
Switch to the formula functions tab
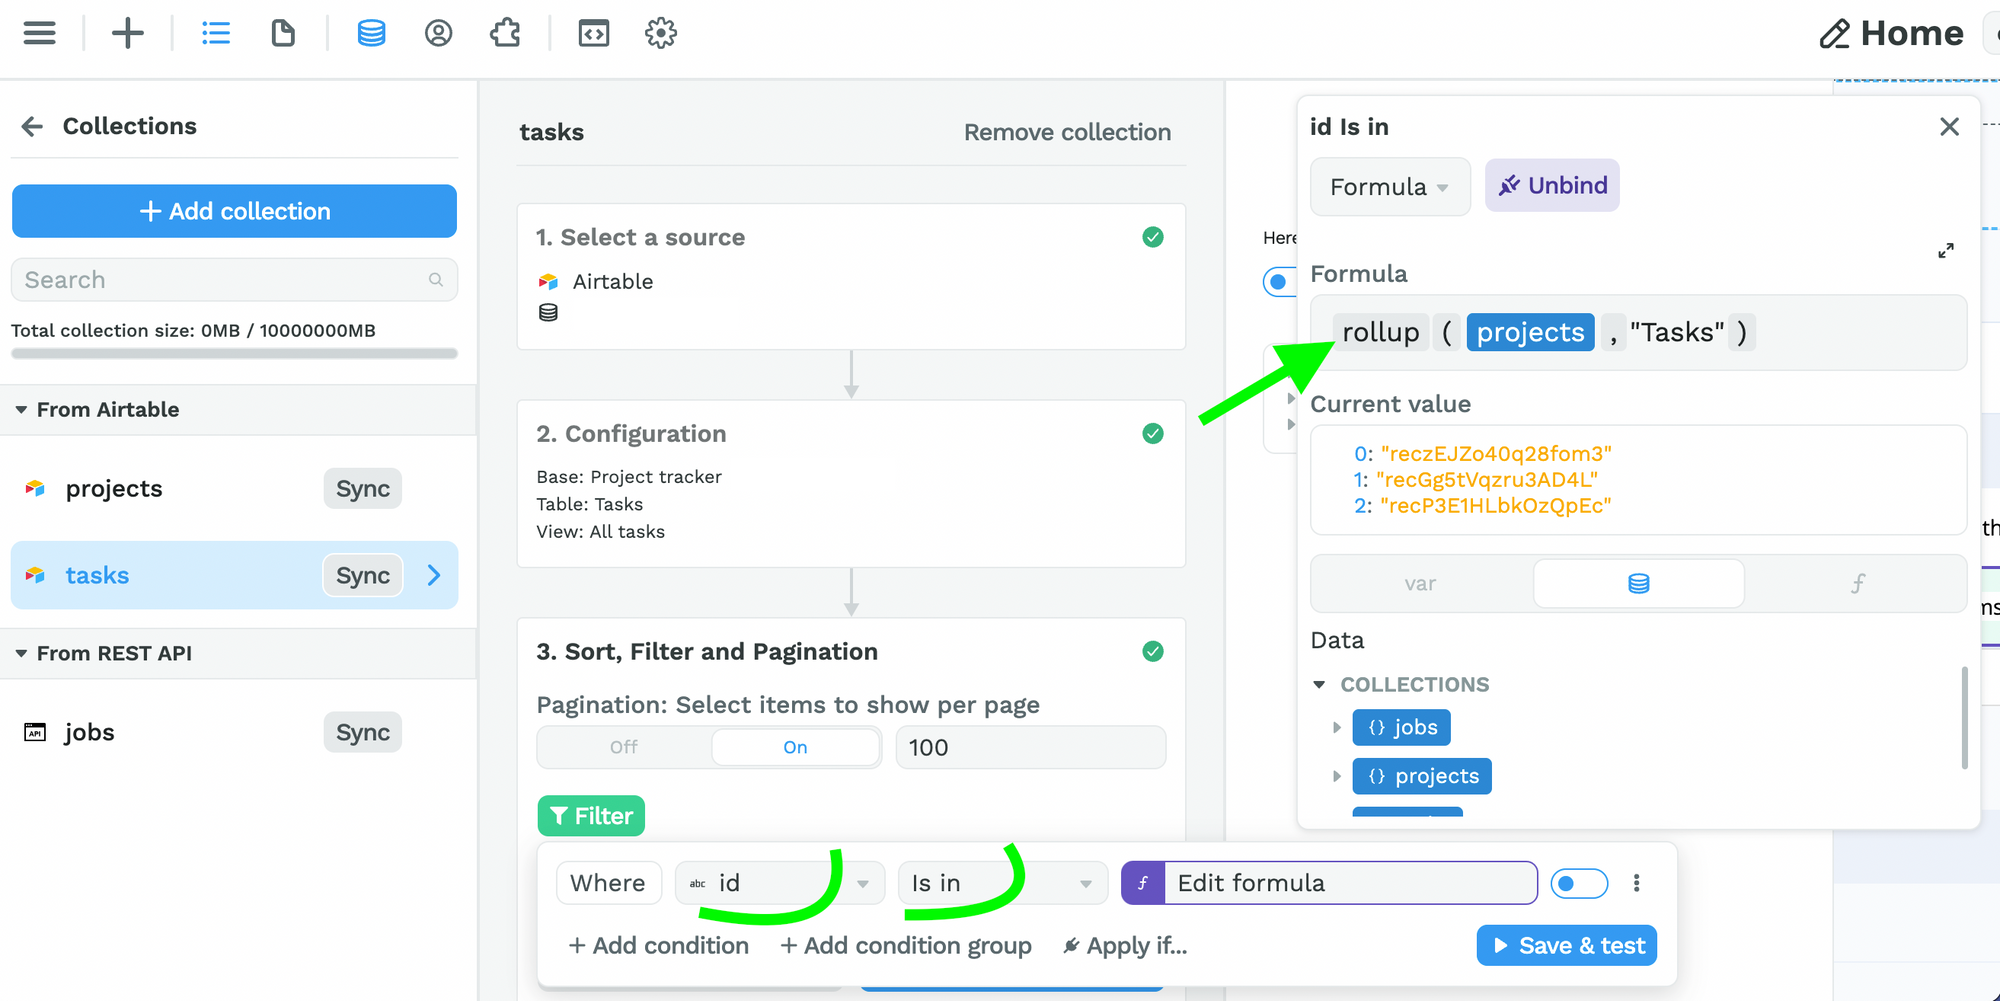pyautogui.click(x=1857, y=584)
